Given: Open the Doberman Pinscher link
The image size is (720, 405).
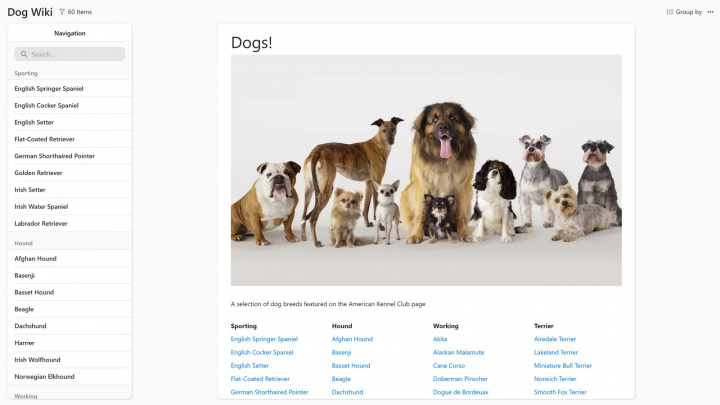Looking at the screenshot, I should point(460,379).
